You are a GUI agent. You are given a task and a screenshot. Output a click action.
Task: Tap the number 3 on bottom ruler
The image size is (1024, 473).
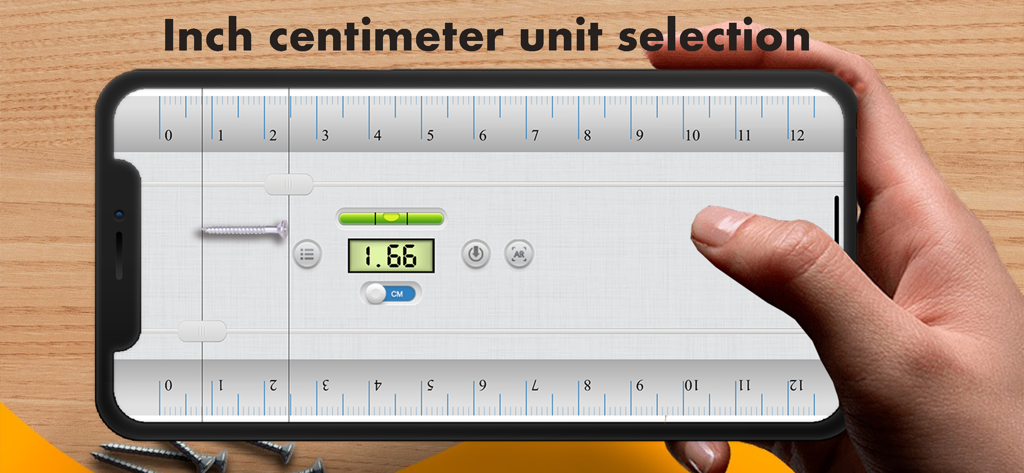pos(325,385)
